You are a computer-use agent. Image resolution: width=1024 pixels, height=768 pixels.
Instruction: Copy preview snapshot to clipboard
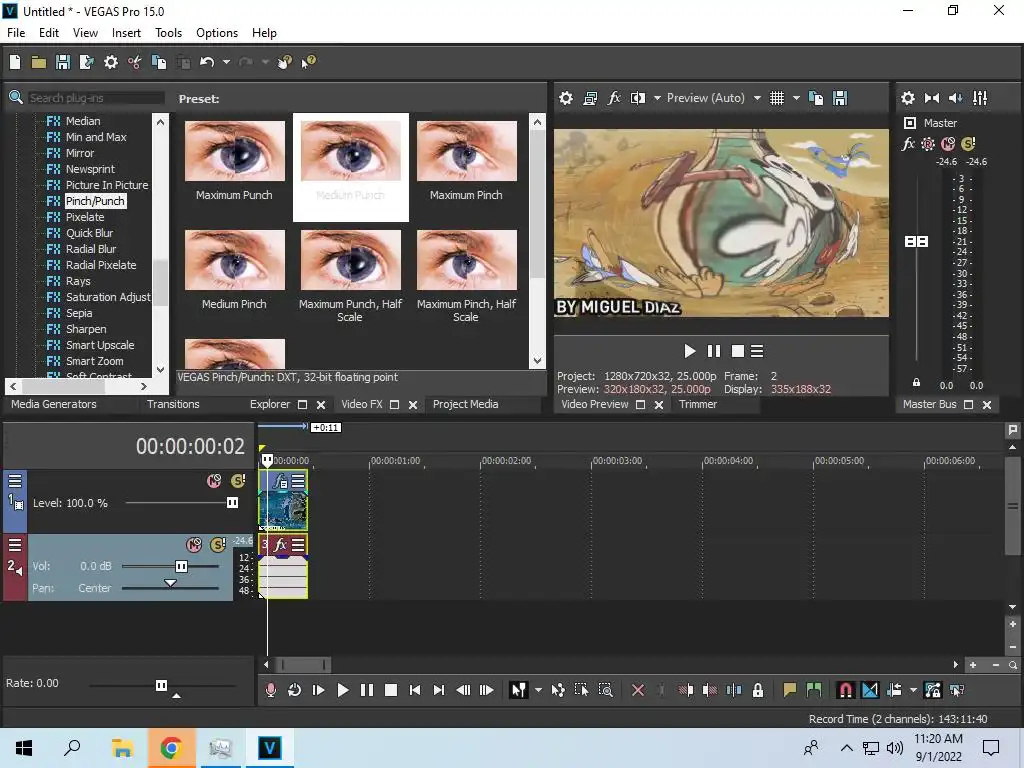tap(816, 98)
